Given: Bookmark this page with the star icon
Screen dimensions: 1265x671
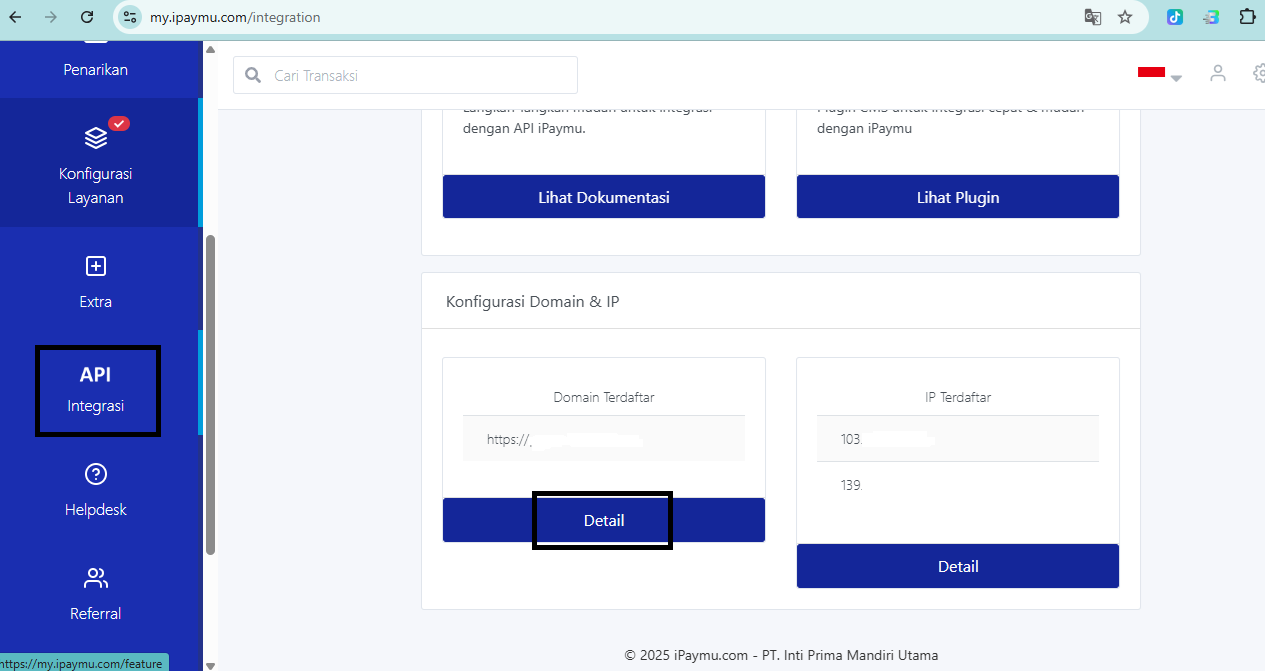Looking at the screenshot, I should (1125, 17).
